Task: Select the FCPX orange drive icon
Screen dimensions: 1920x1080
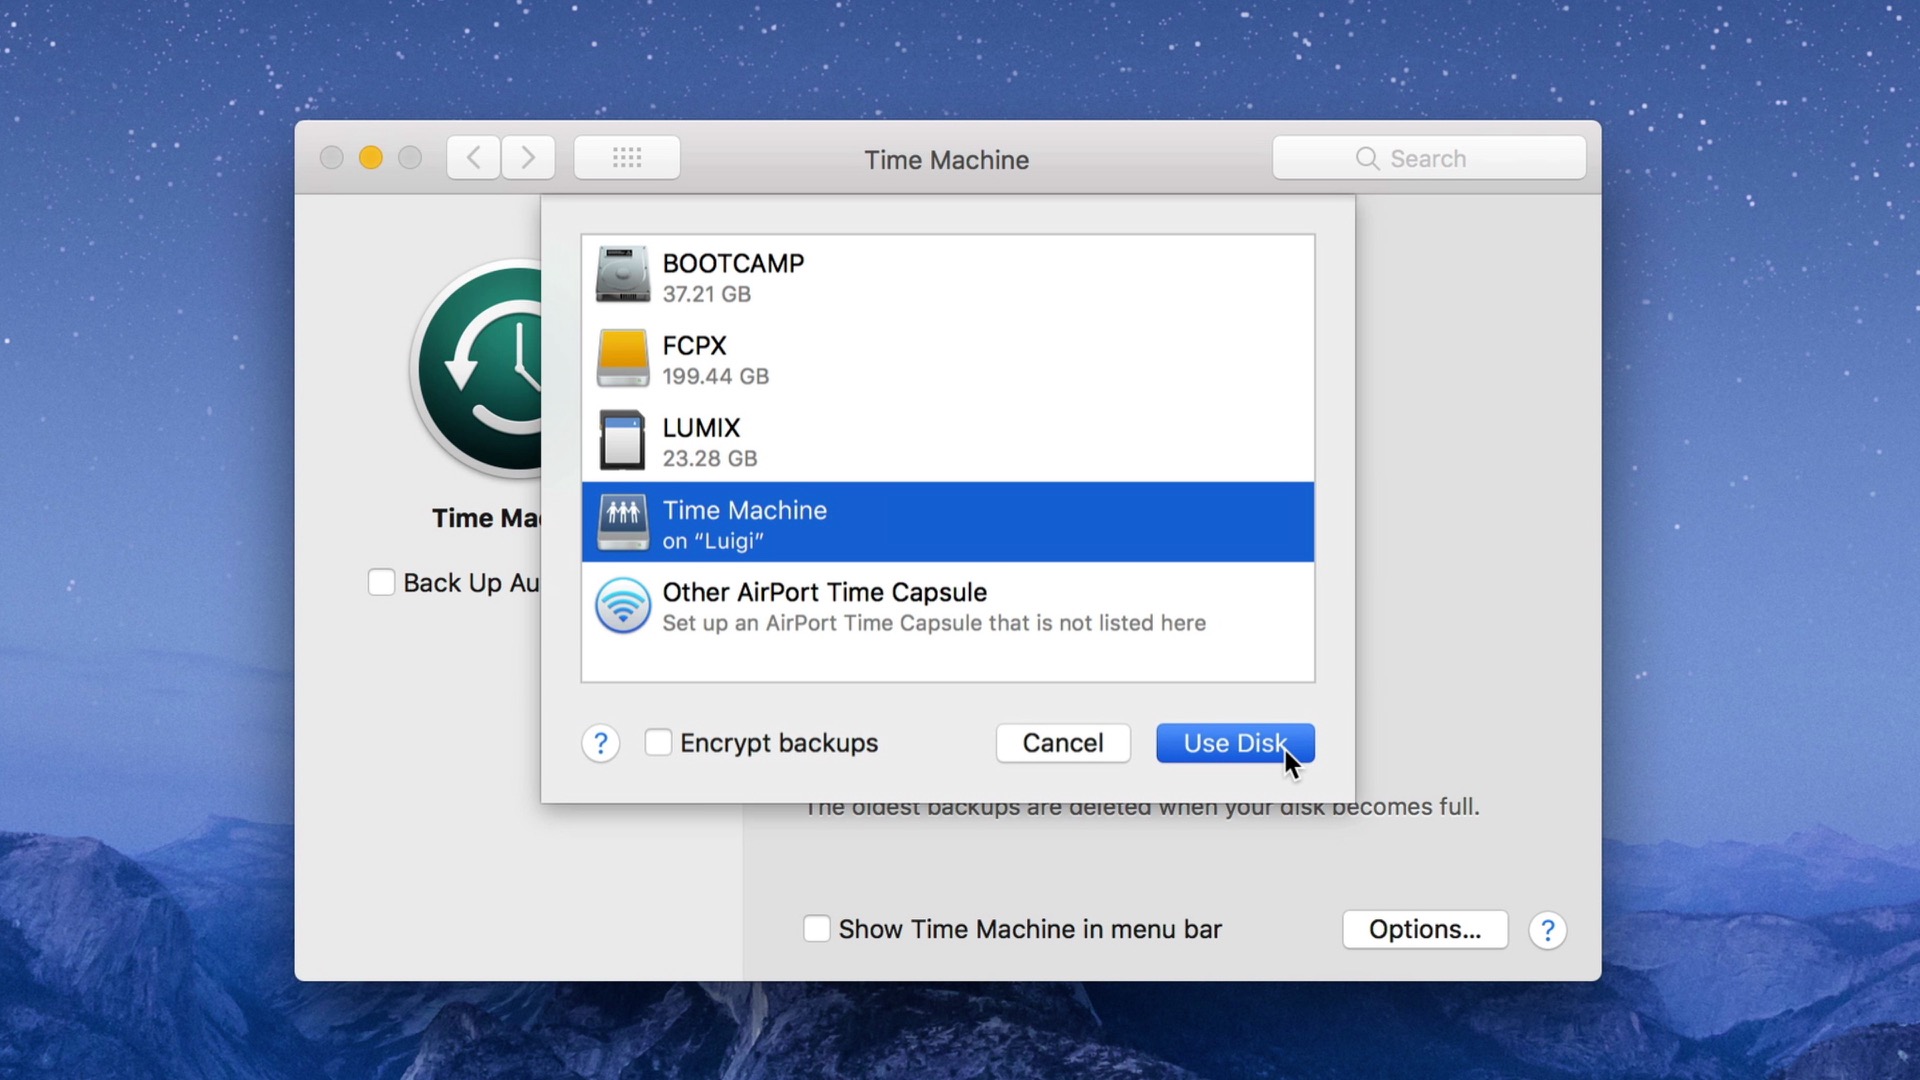Action: tap(621, 357)
